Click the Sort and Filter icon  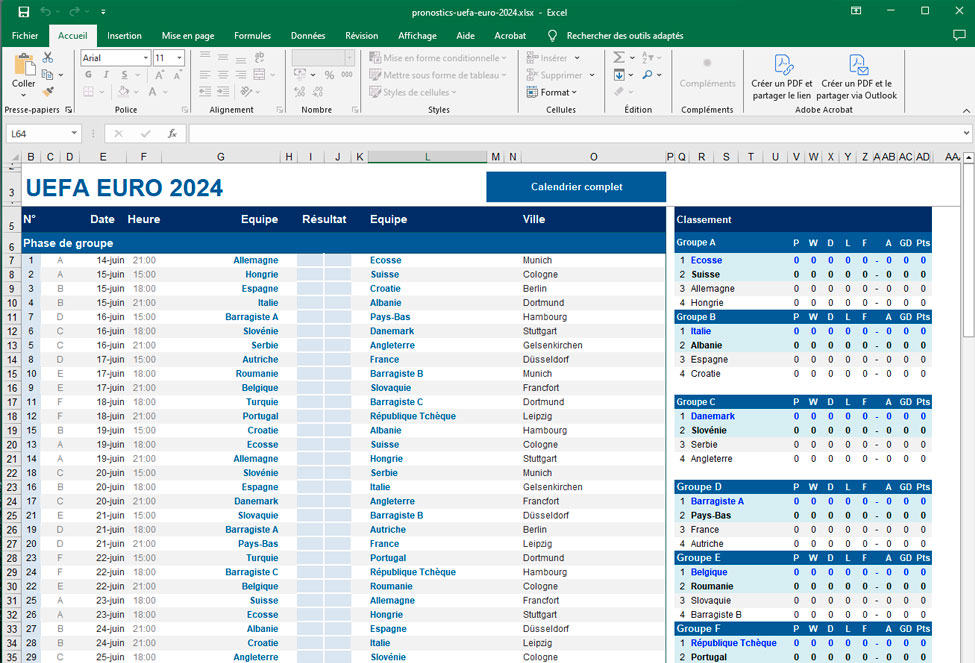(647, 57)
